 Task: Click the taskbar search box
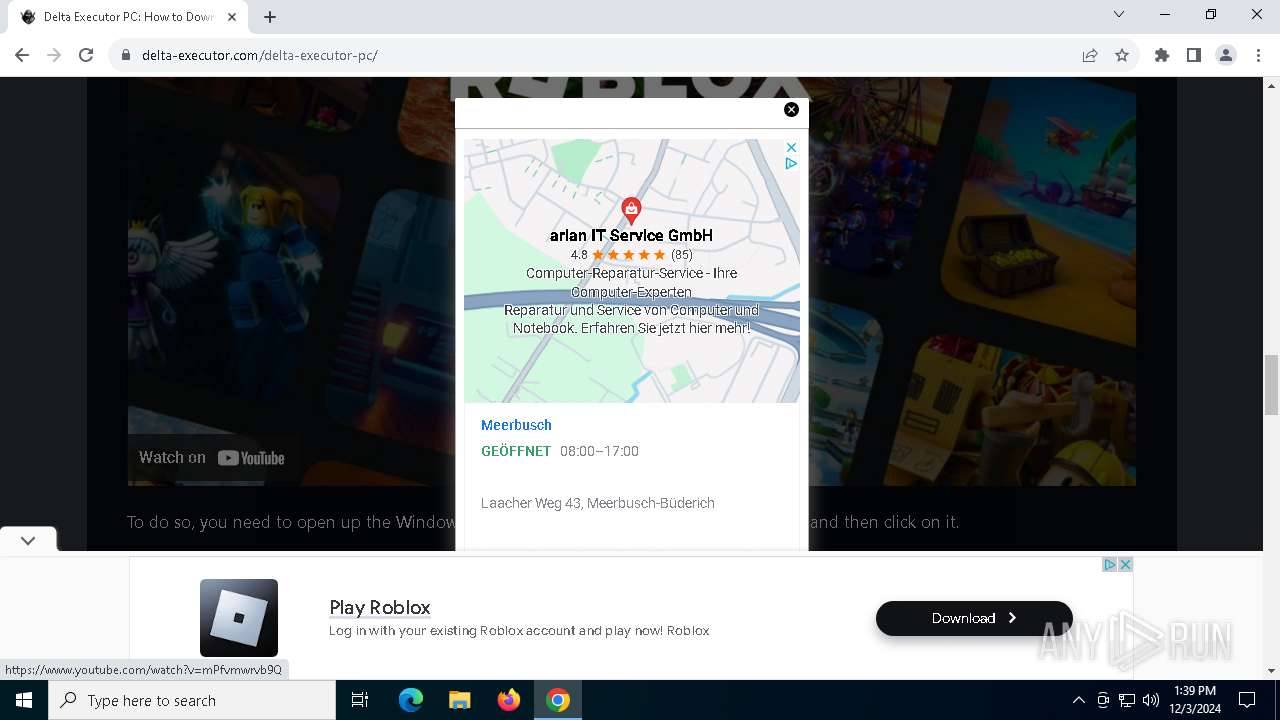point(192,700)
